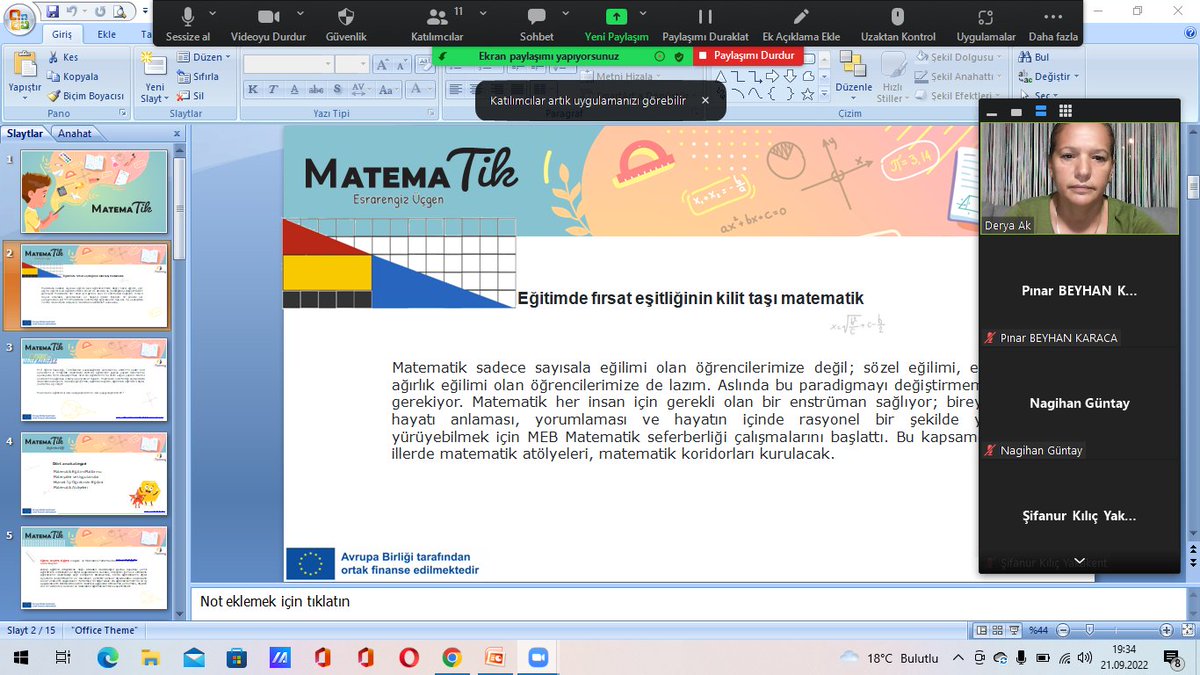Delete slide with Sil
Image resolution: width=1200 pixels, height=675 pixels.
[191, 96]
